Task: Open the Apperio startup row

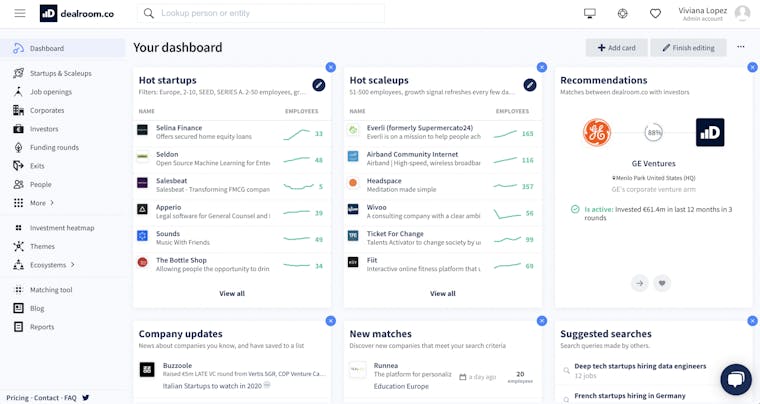Action: [x=232, y=212]
